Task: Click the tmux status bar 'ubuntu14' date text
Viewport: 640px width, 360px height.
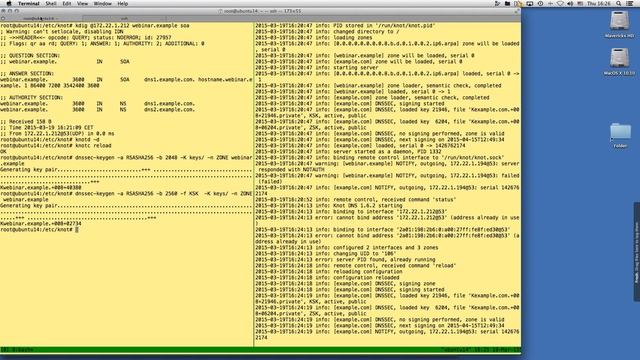Action: (481, 350)
